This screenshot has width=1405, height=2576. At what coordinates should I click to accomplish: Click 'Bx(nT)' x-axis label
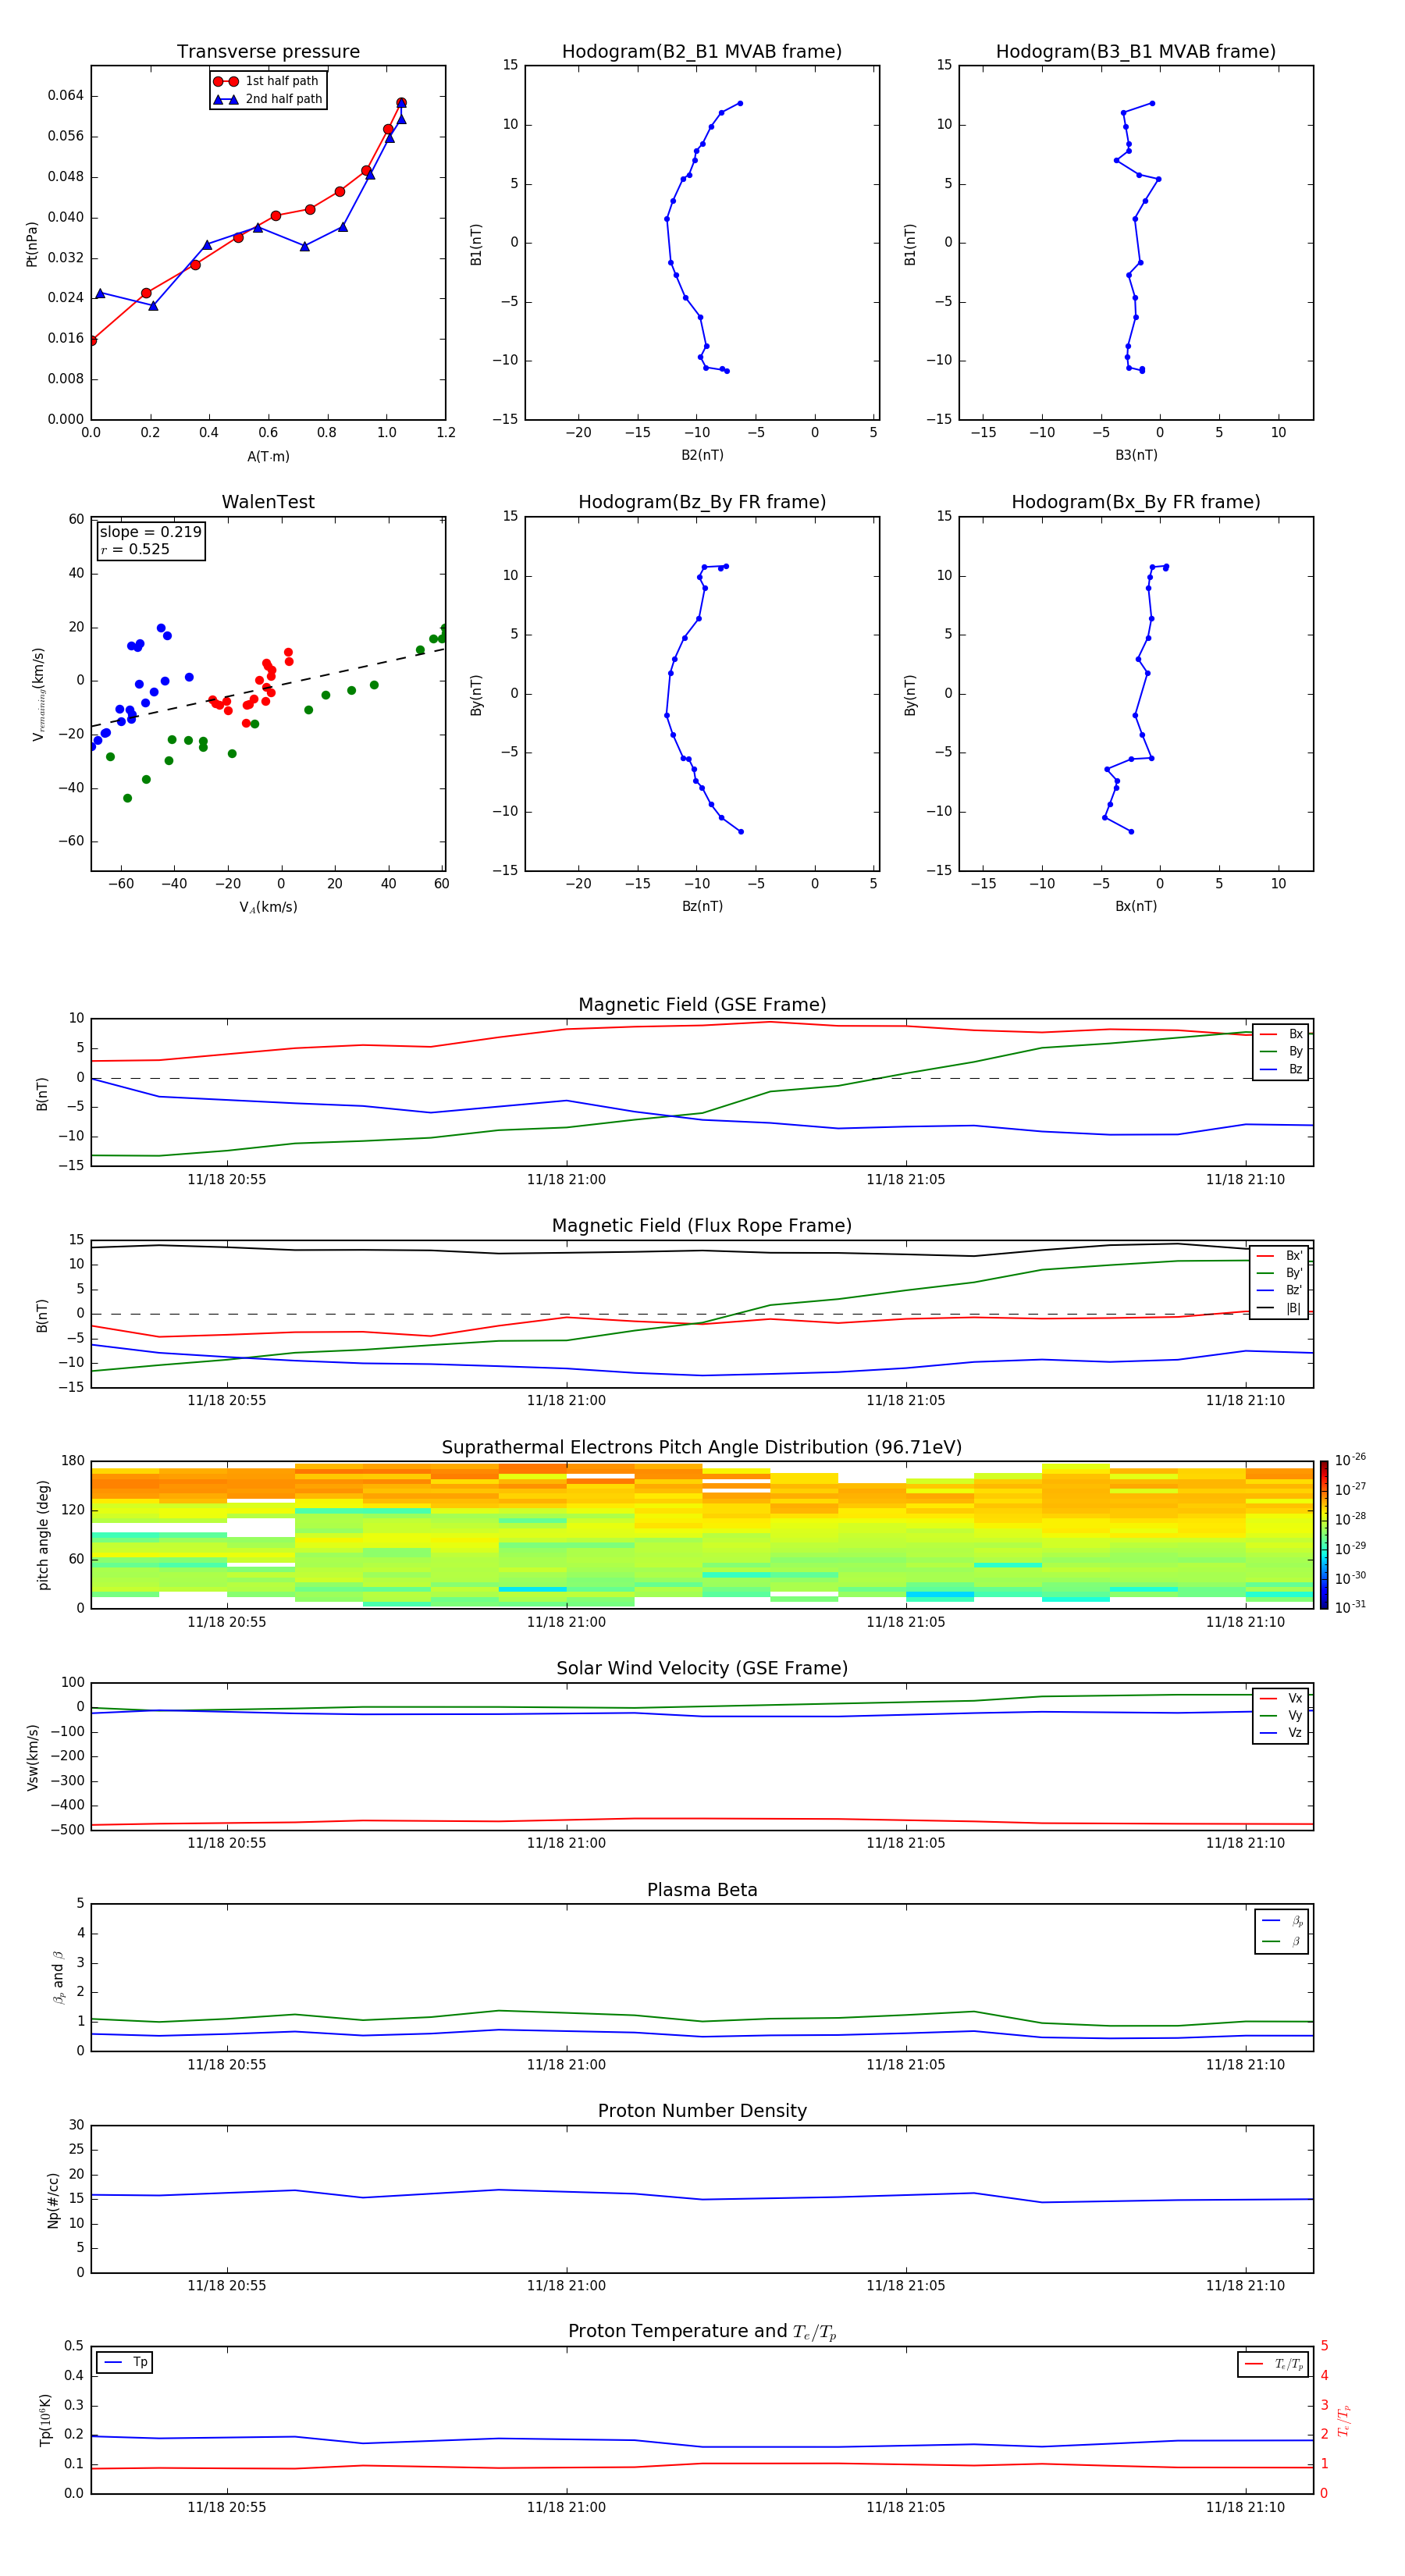pyautogui.click(x=1136, y=906)
